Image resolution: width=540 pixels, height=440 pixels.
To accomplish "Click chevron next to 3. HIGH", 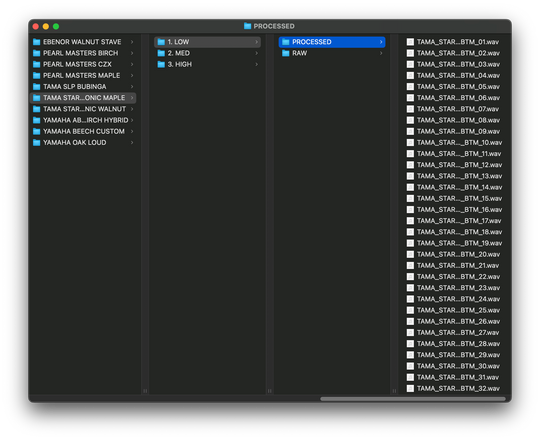I will pyautogui.click(x=257, y=64).
